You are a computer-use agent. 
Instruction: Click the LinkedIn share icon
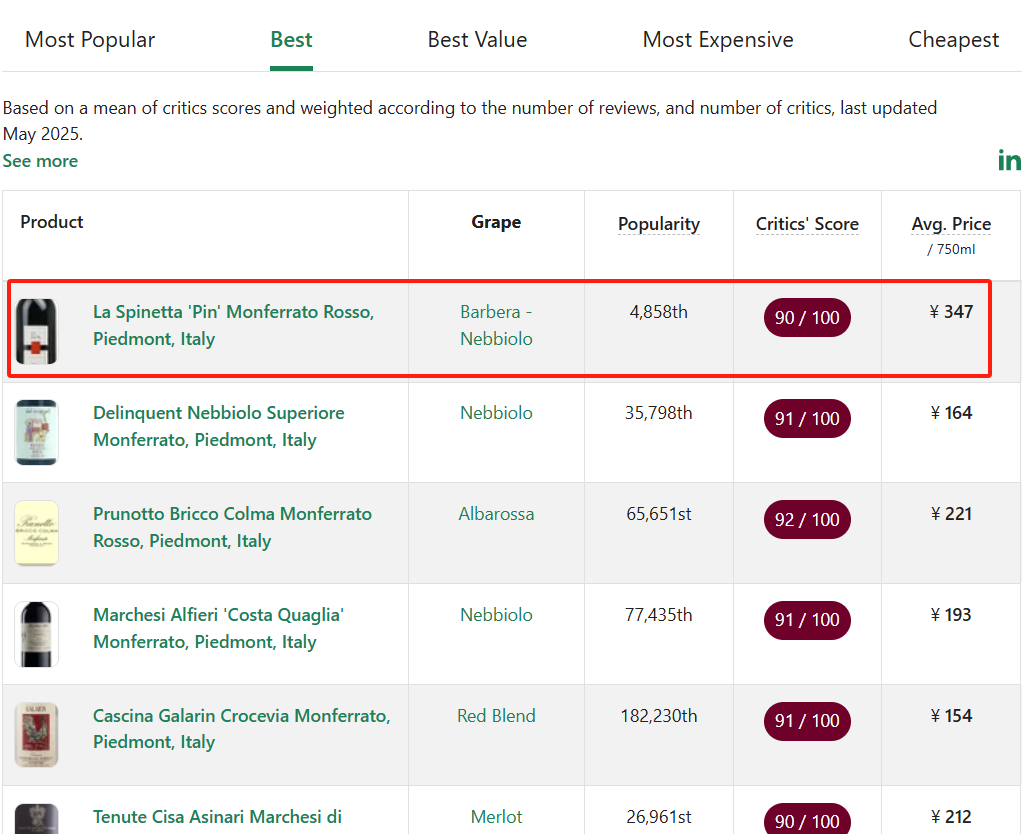(1009, 160)
